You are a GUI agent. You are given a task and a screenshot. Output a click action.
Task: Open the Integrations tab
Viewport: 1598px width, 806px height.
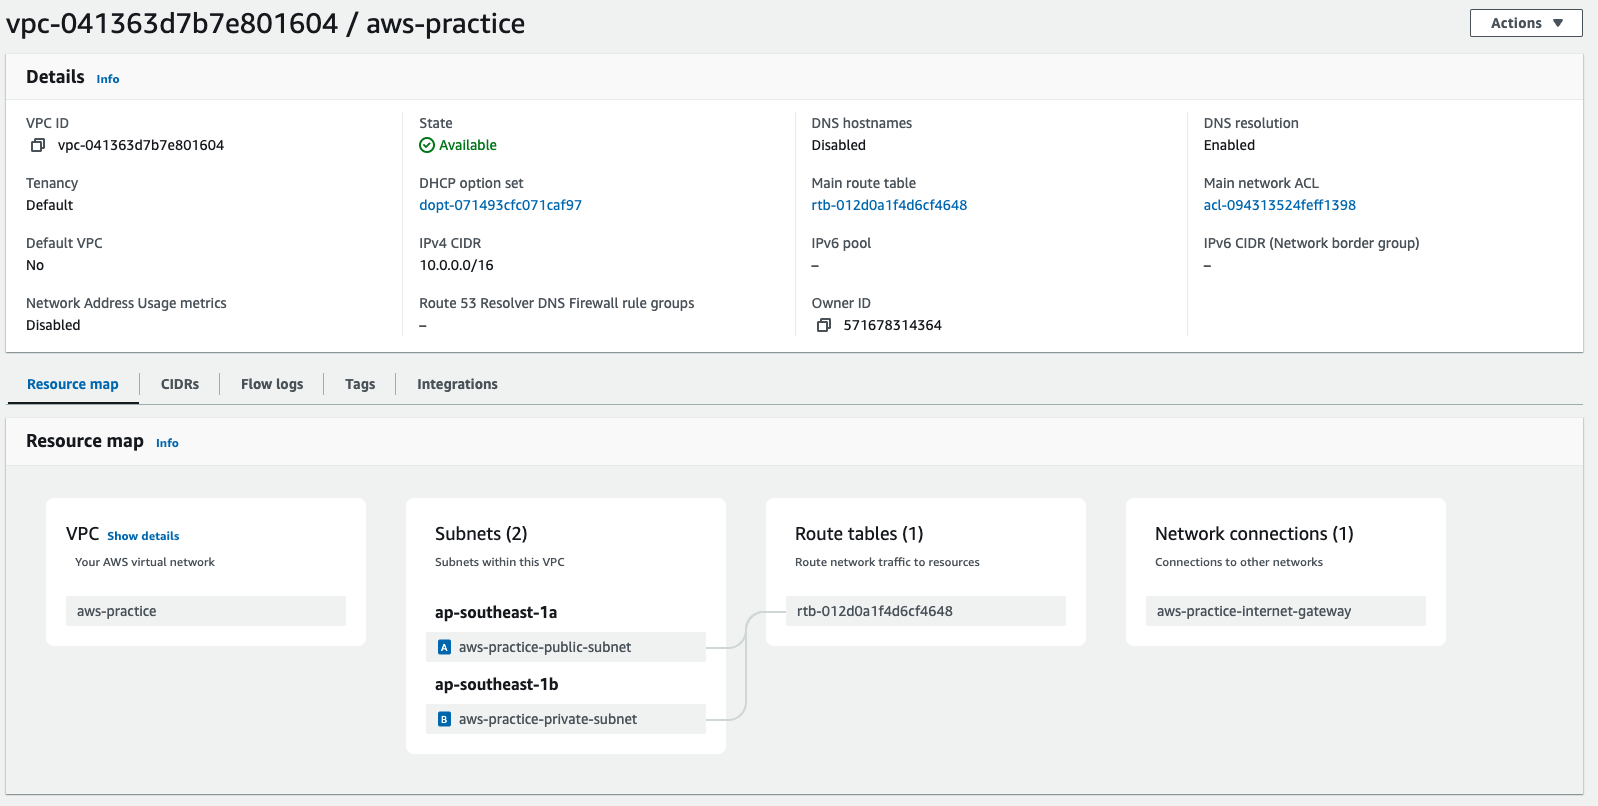[457, 384]
